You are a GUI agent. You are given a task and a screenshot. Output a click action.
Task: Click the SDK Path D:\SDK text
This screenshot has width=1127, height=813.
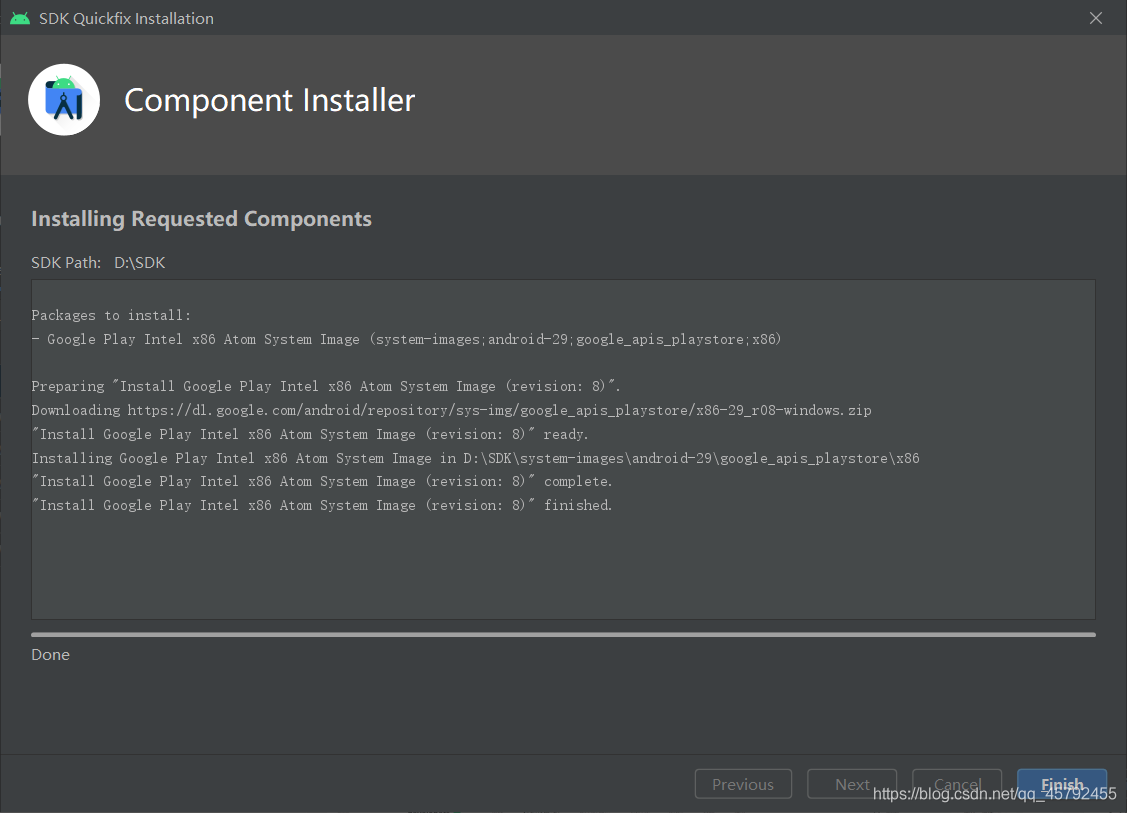98,262
